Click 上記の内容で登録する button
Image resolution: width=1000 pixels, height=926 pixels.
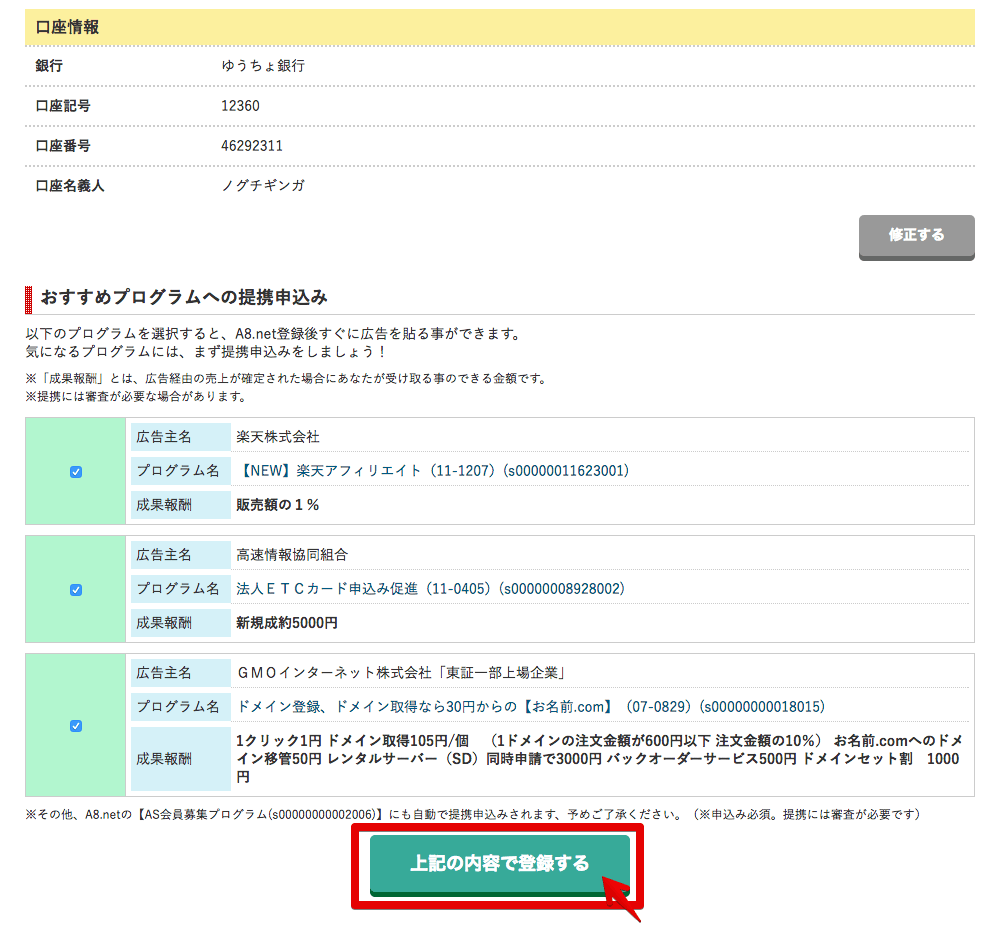[x=499, y=864]
